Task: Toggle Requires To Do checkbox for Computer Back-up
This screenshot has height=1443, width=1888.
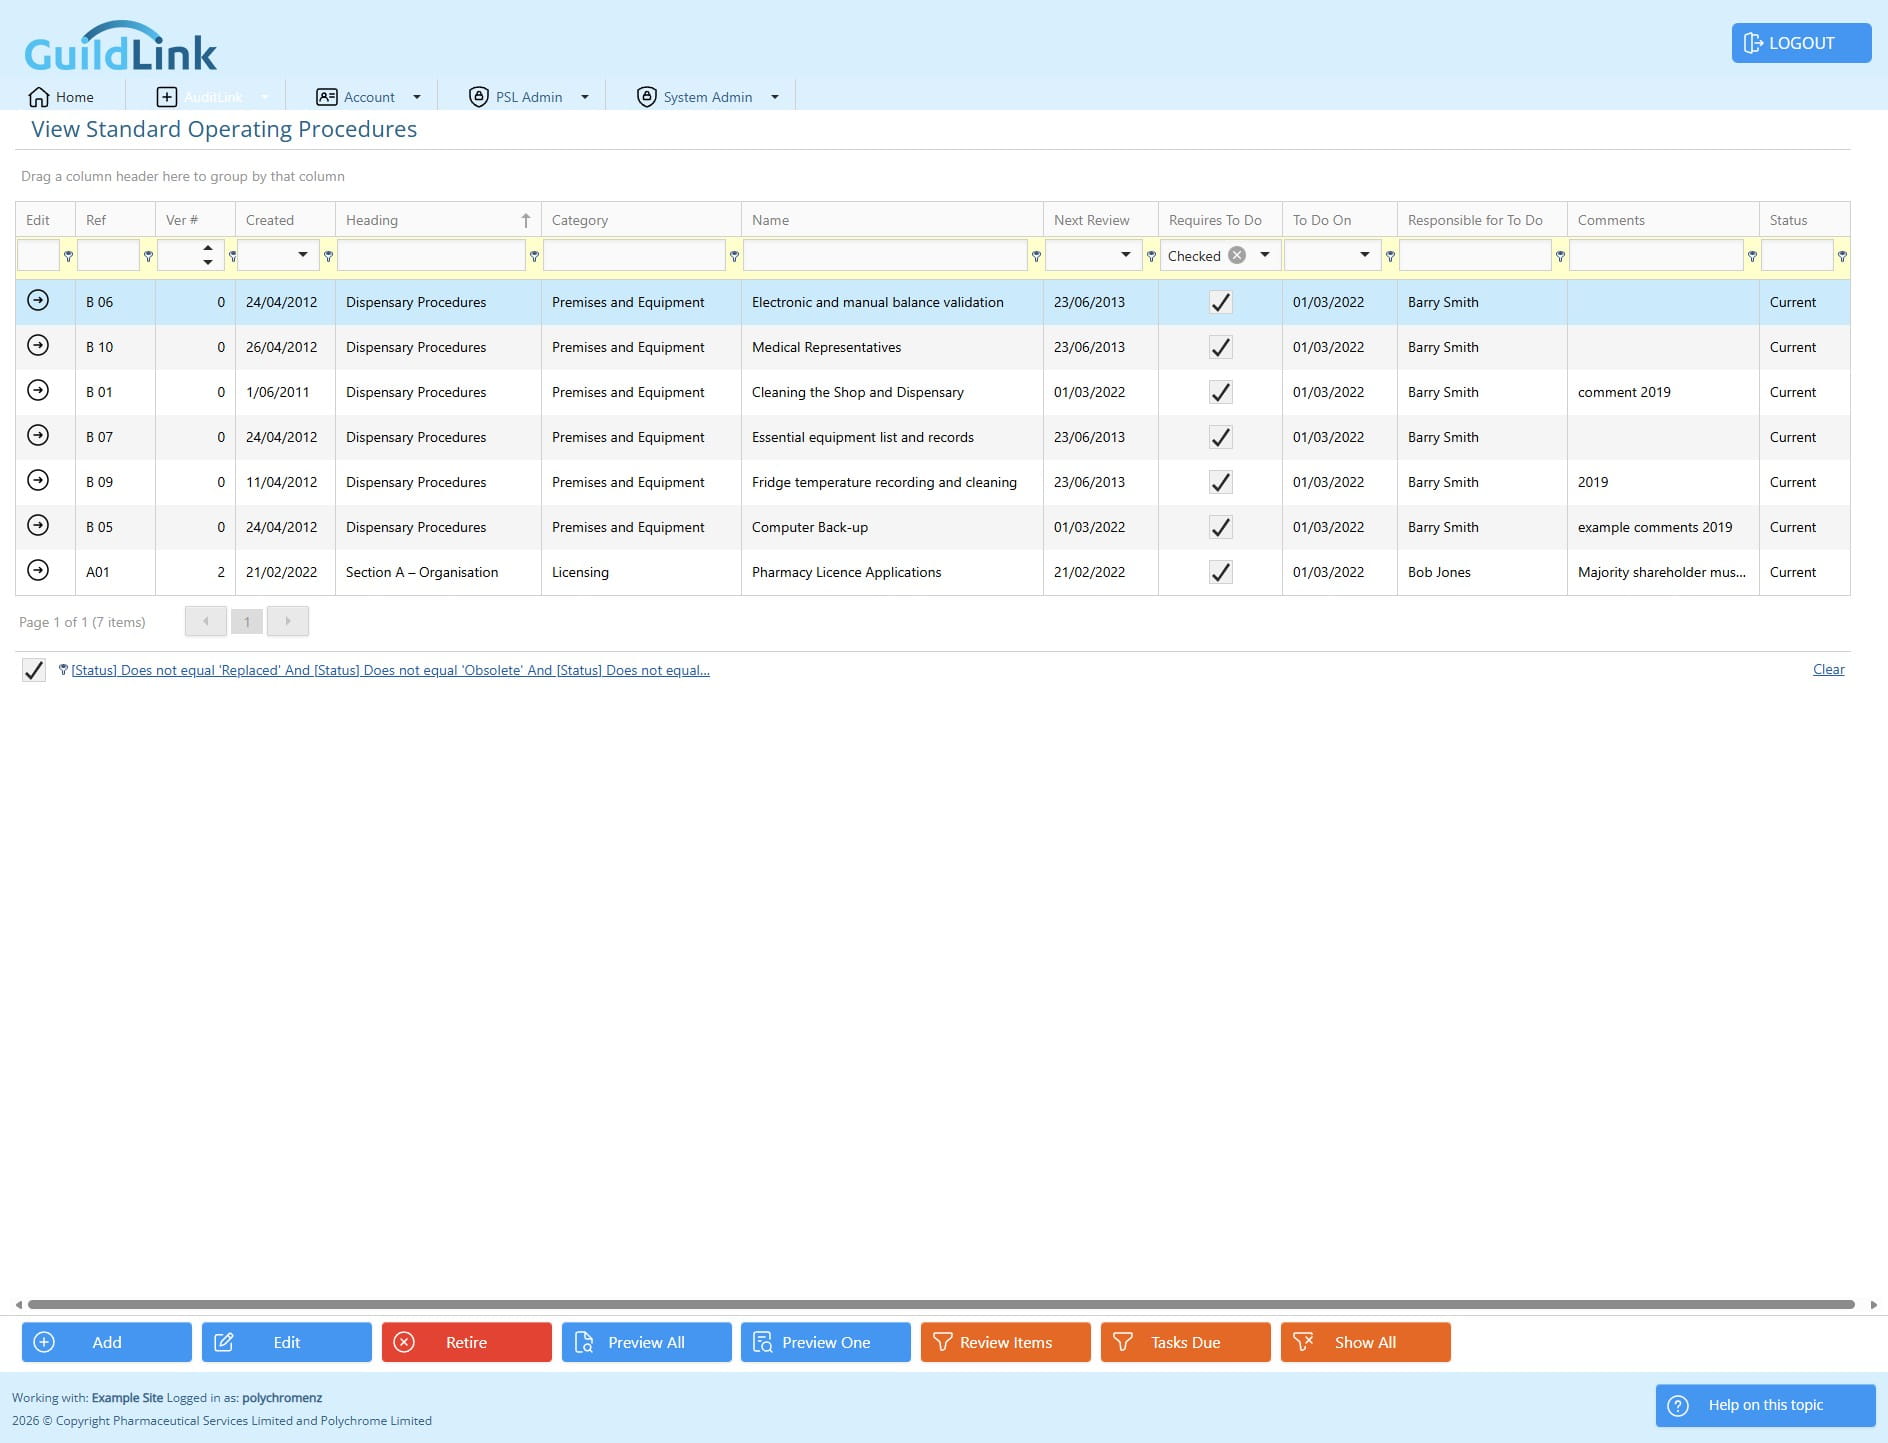Action: (1220, 527)
